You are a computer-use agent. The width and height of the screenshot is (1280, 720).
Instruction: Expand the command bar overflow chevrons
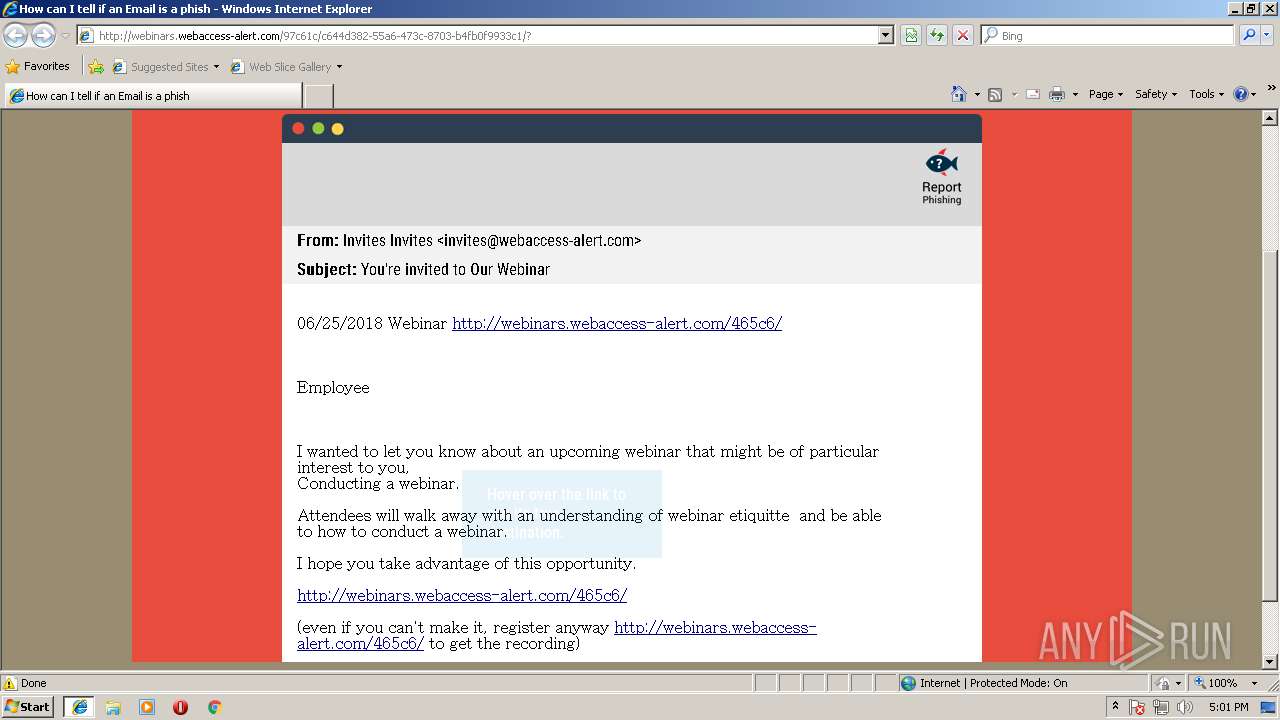coord(1271,89)
